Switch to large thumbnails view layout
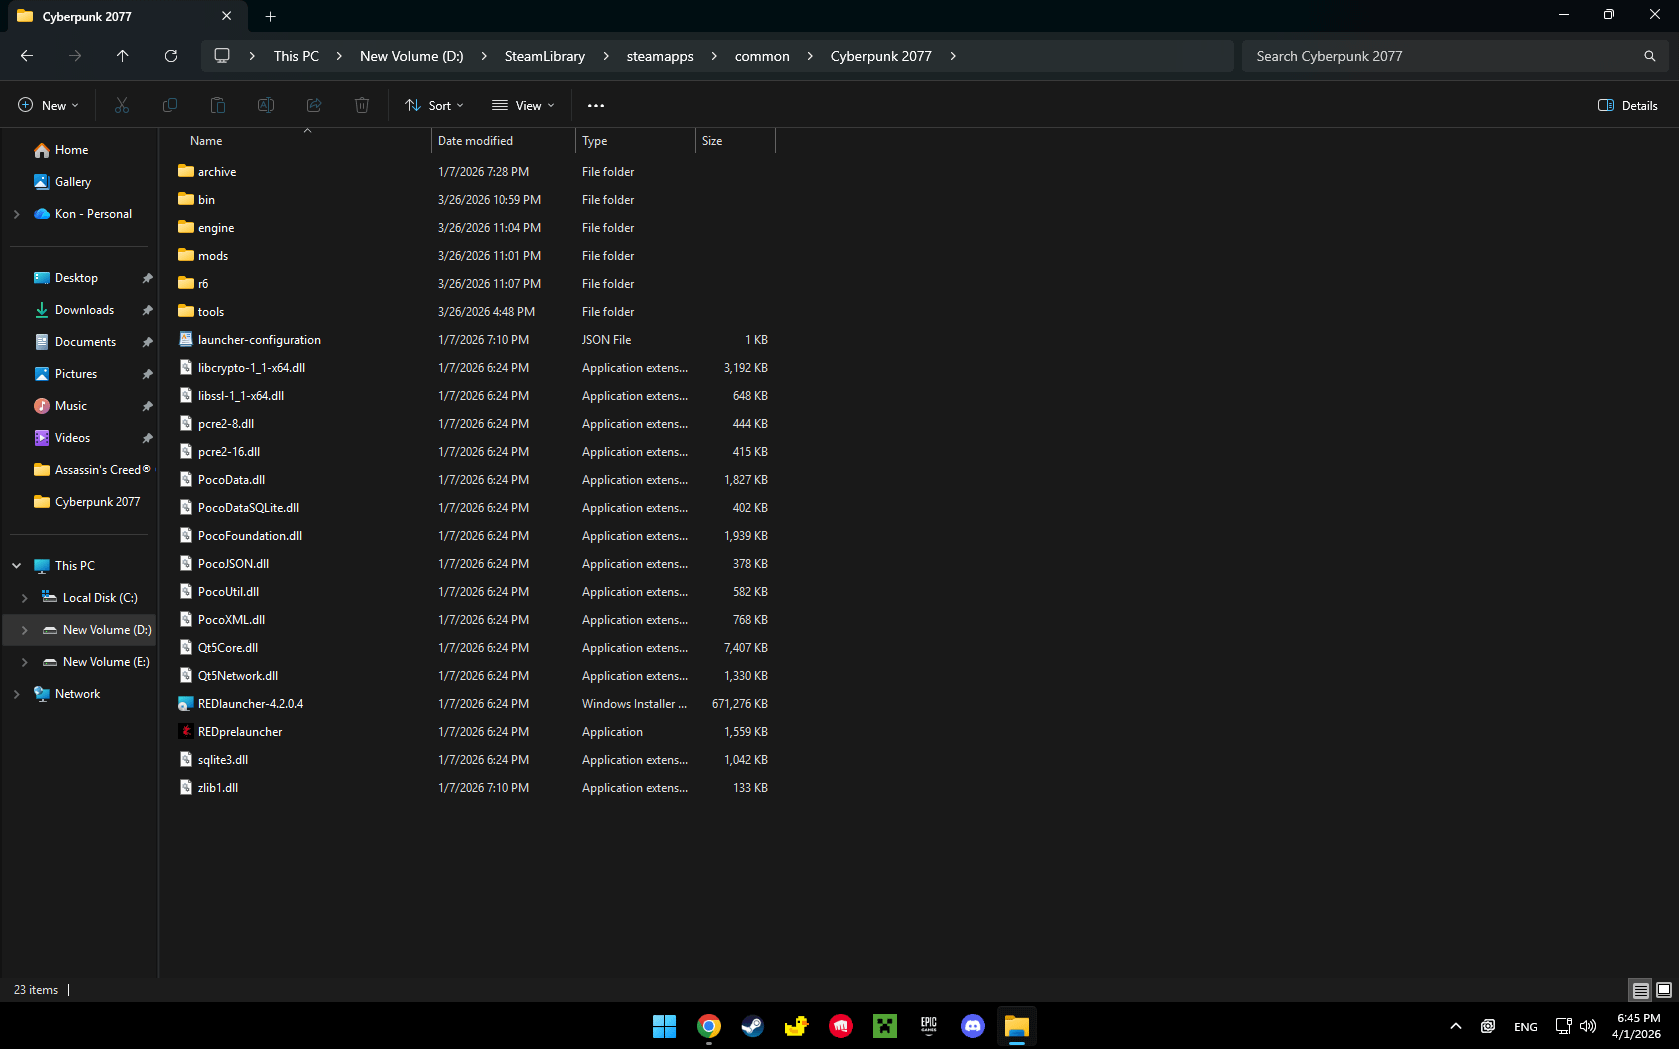Image resolution: width=1679 pixels, height=1049 pixels. coord(1664,990)
